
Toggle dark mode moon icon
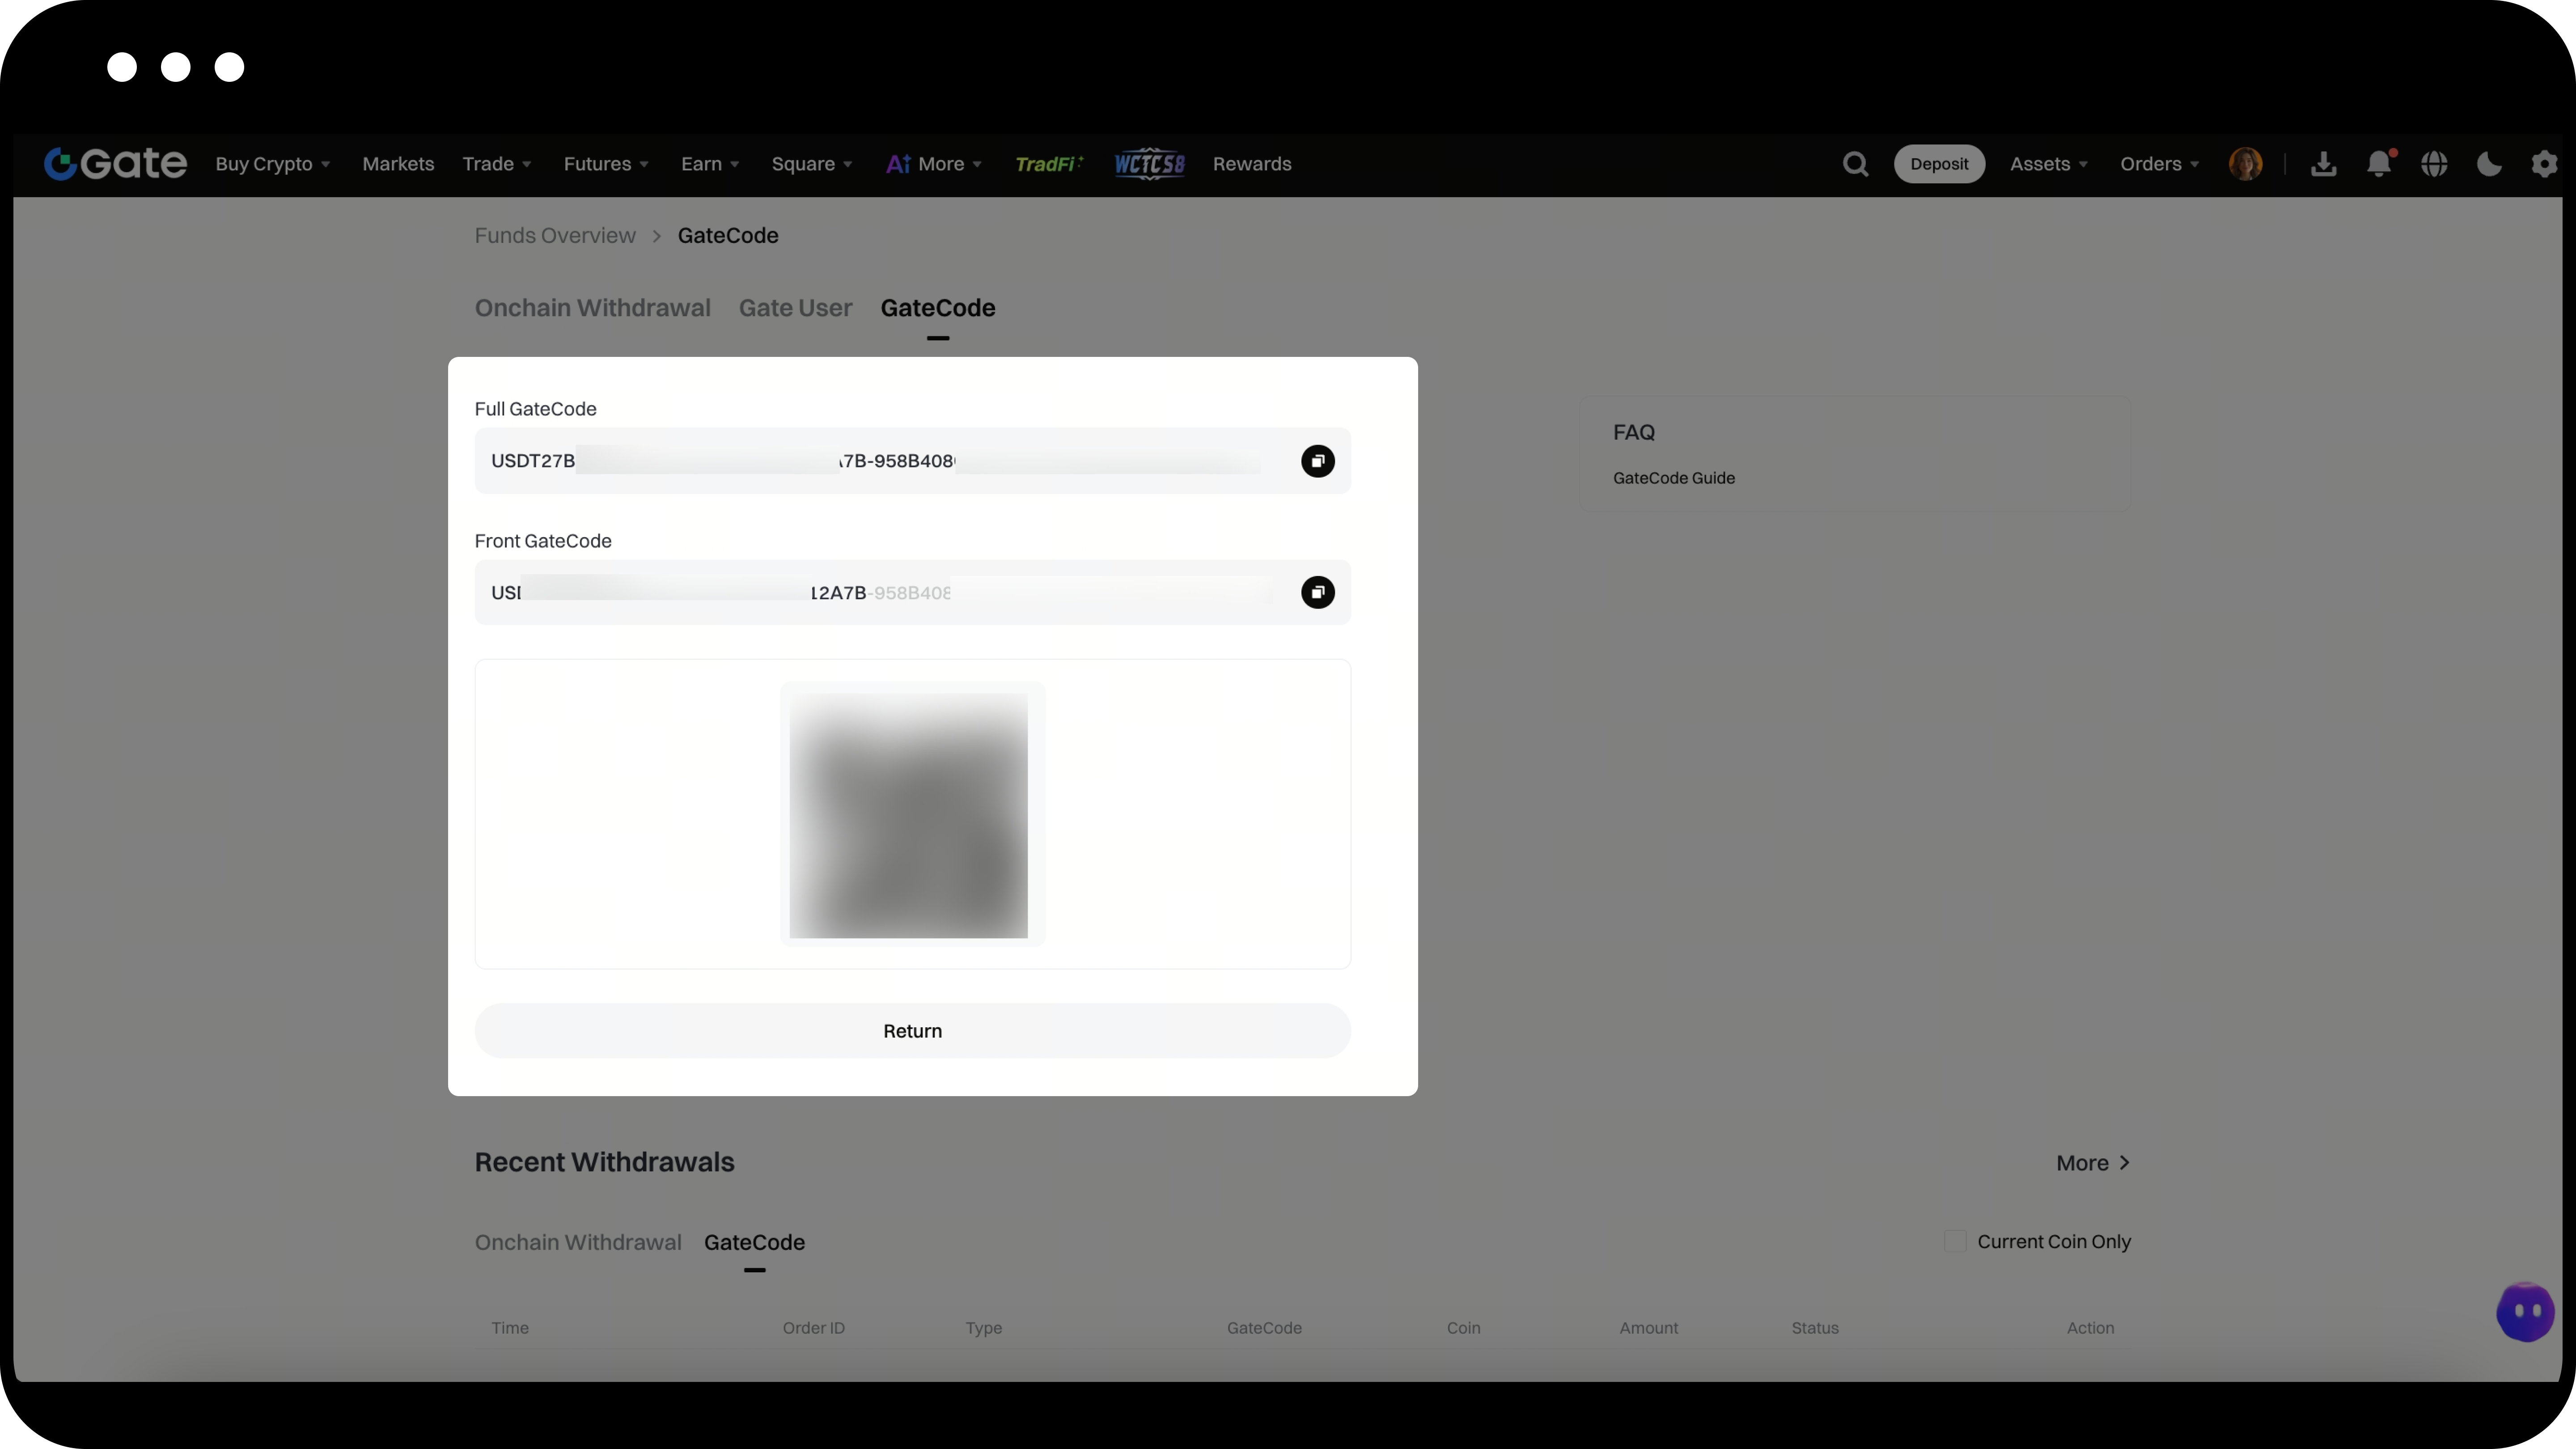2489,164
